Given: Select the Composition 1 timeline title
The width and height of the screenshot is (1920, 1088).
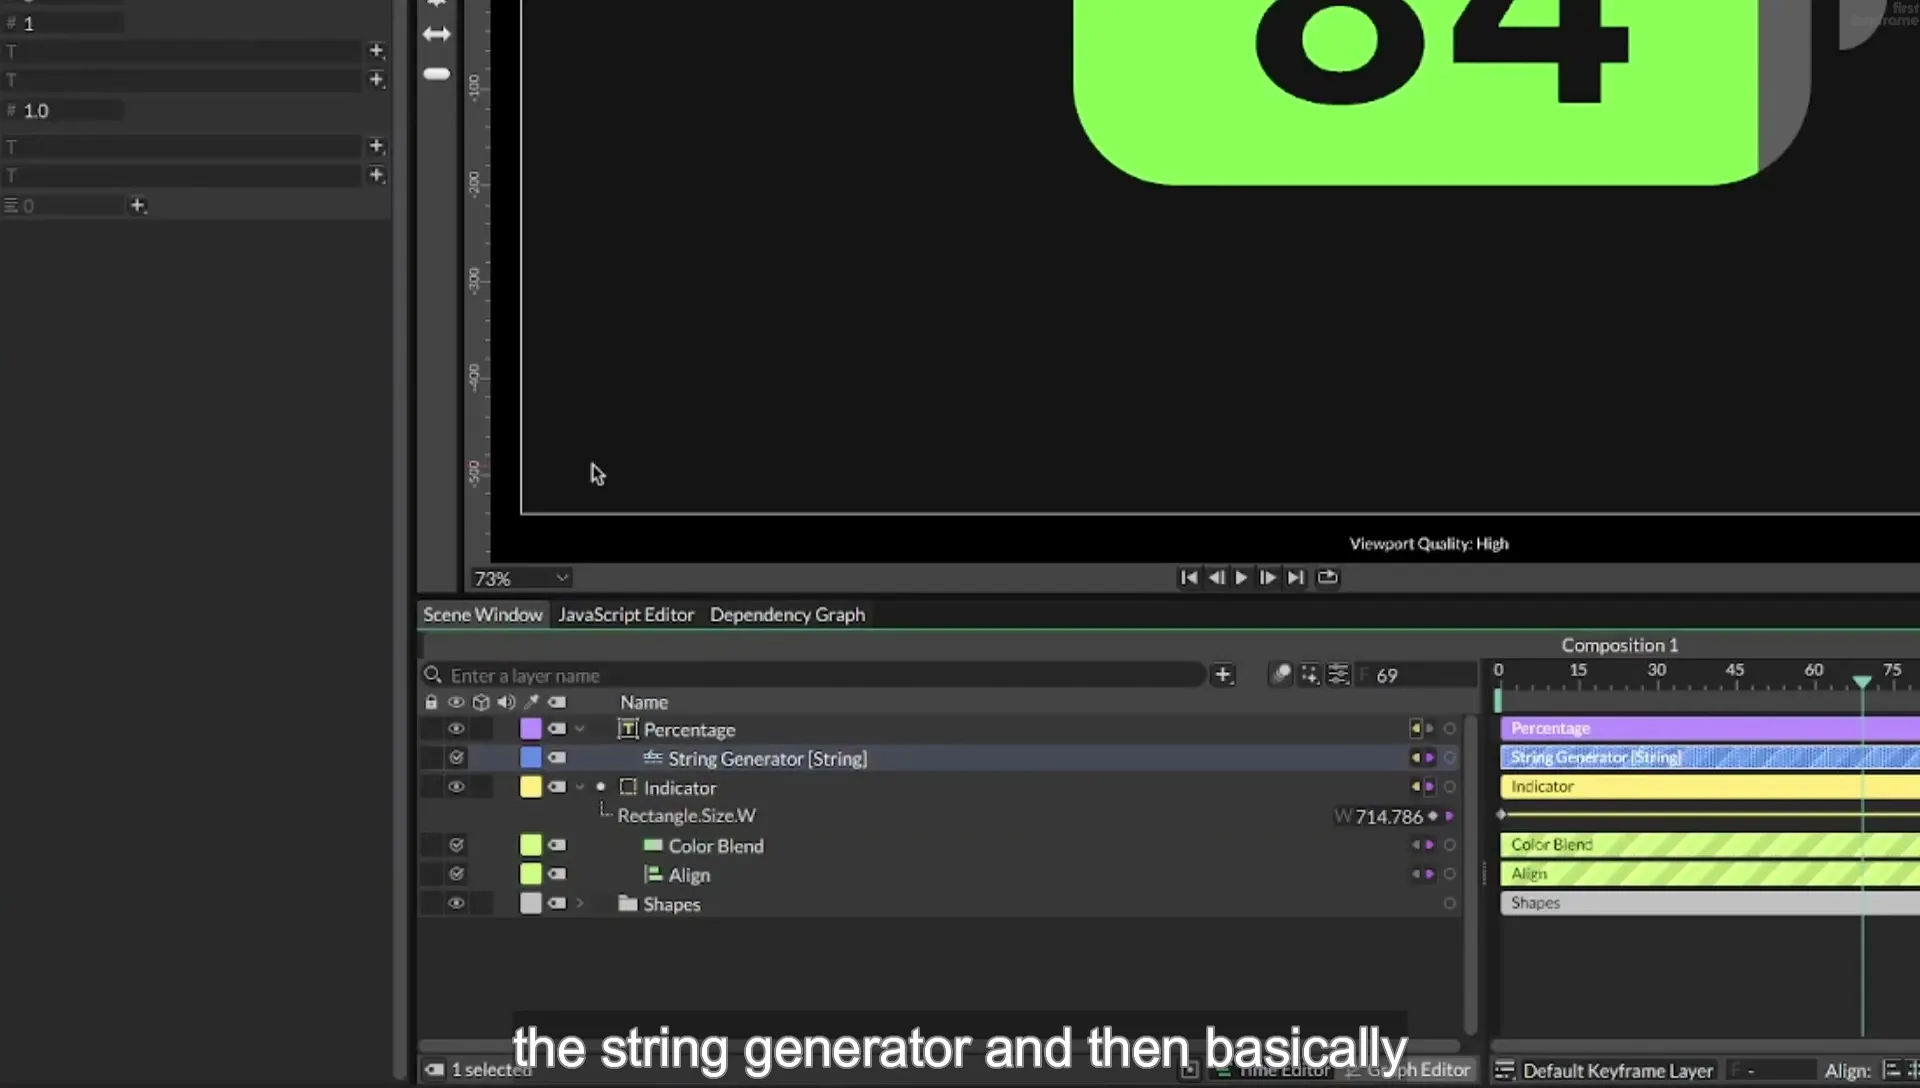Looking at the screenshot, I should tap(1620, 645).
